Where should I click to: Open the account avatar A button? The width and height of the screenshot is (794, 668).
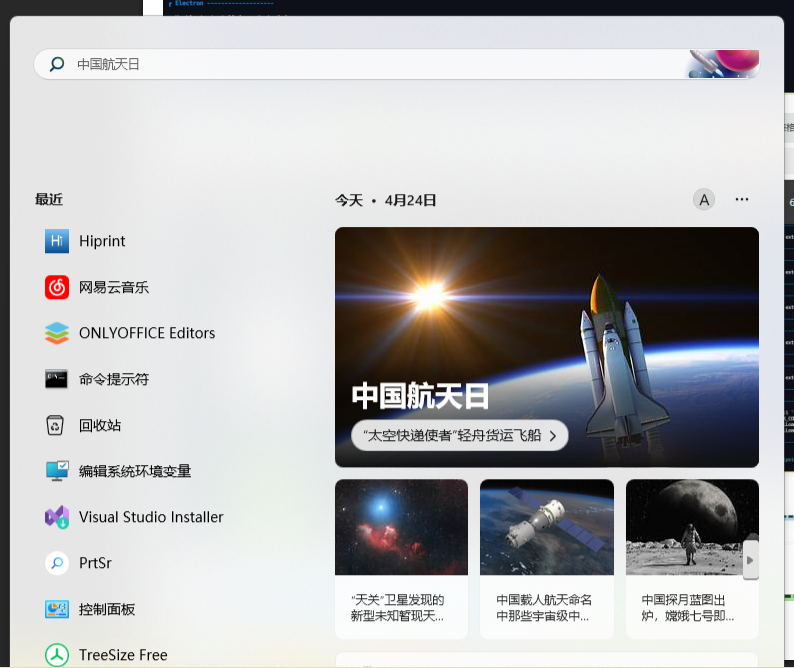coord(704,200)
